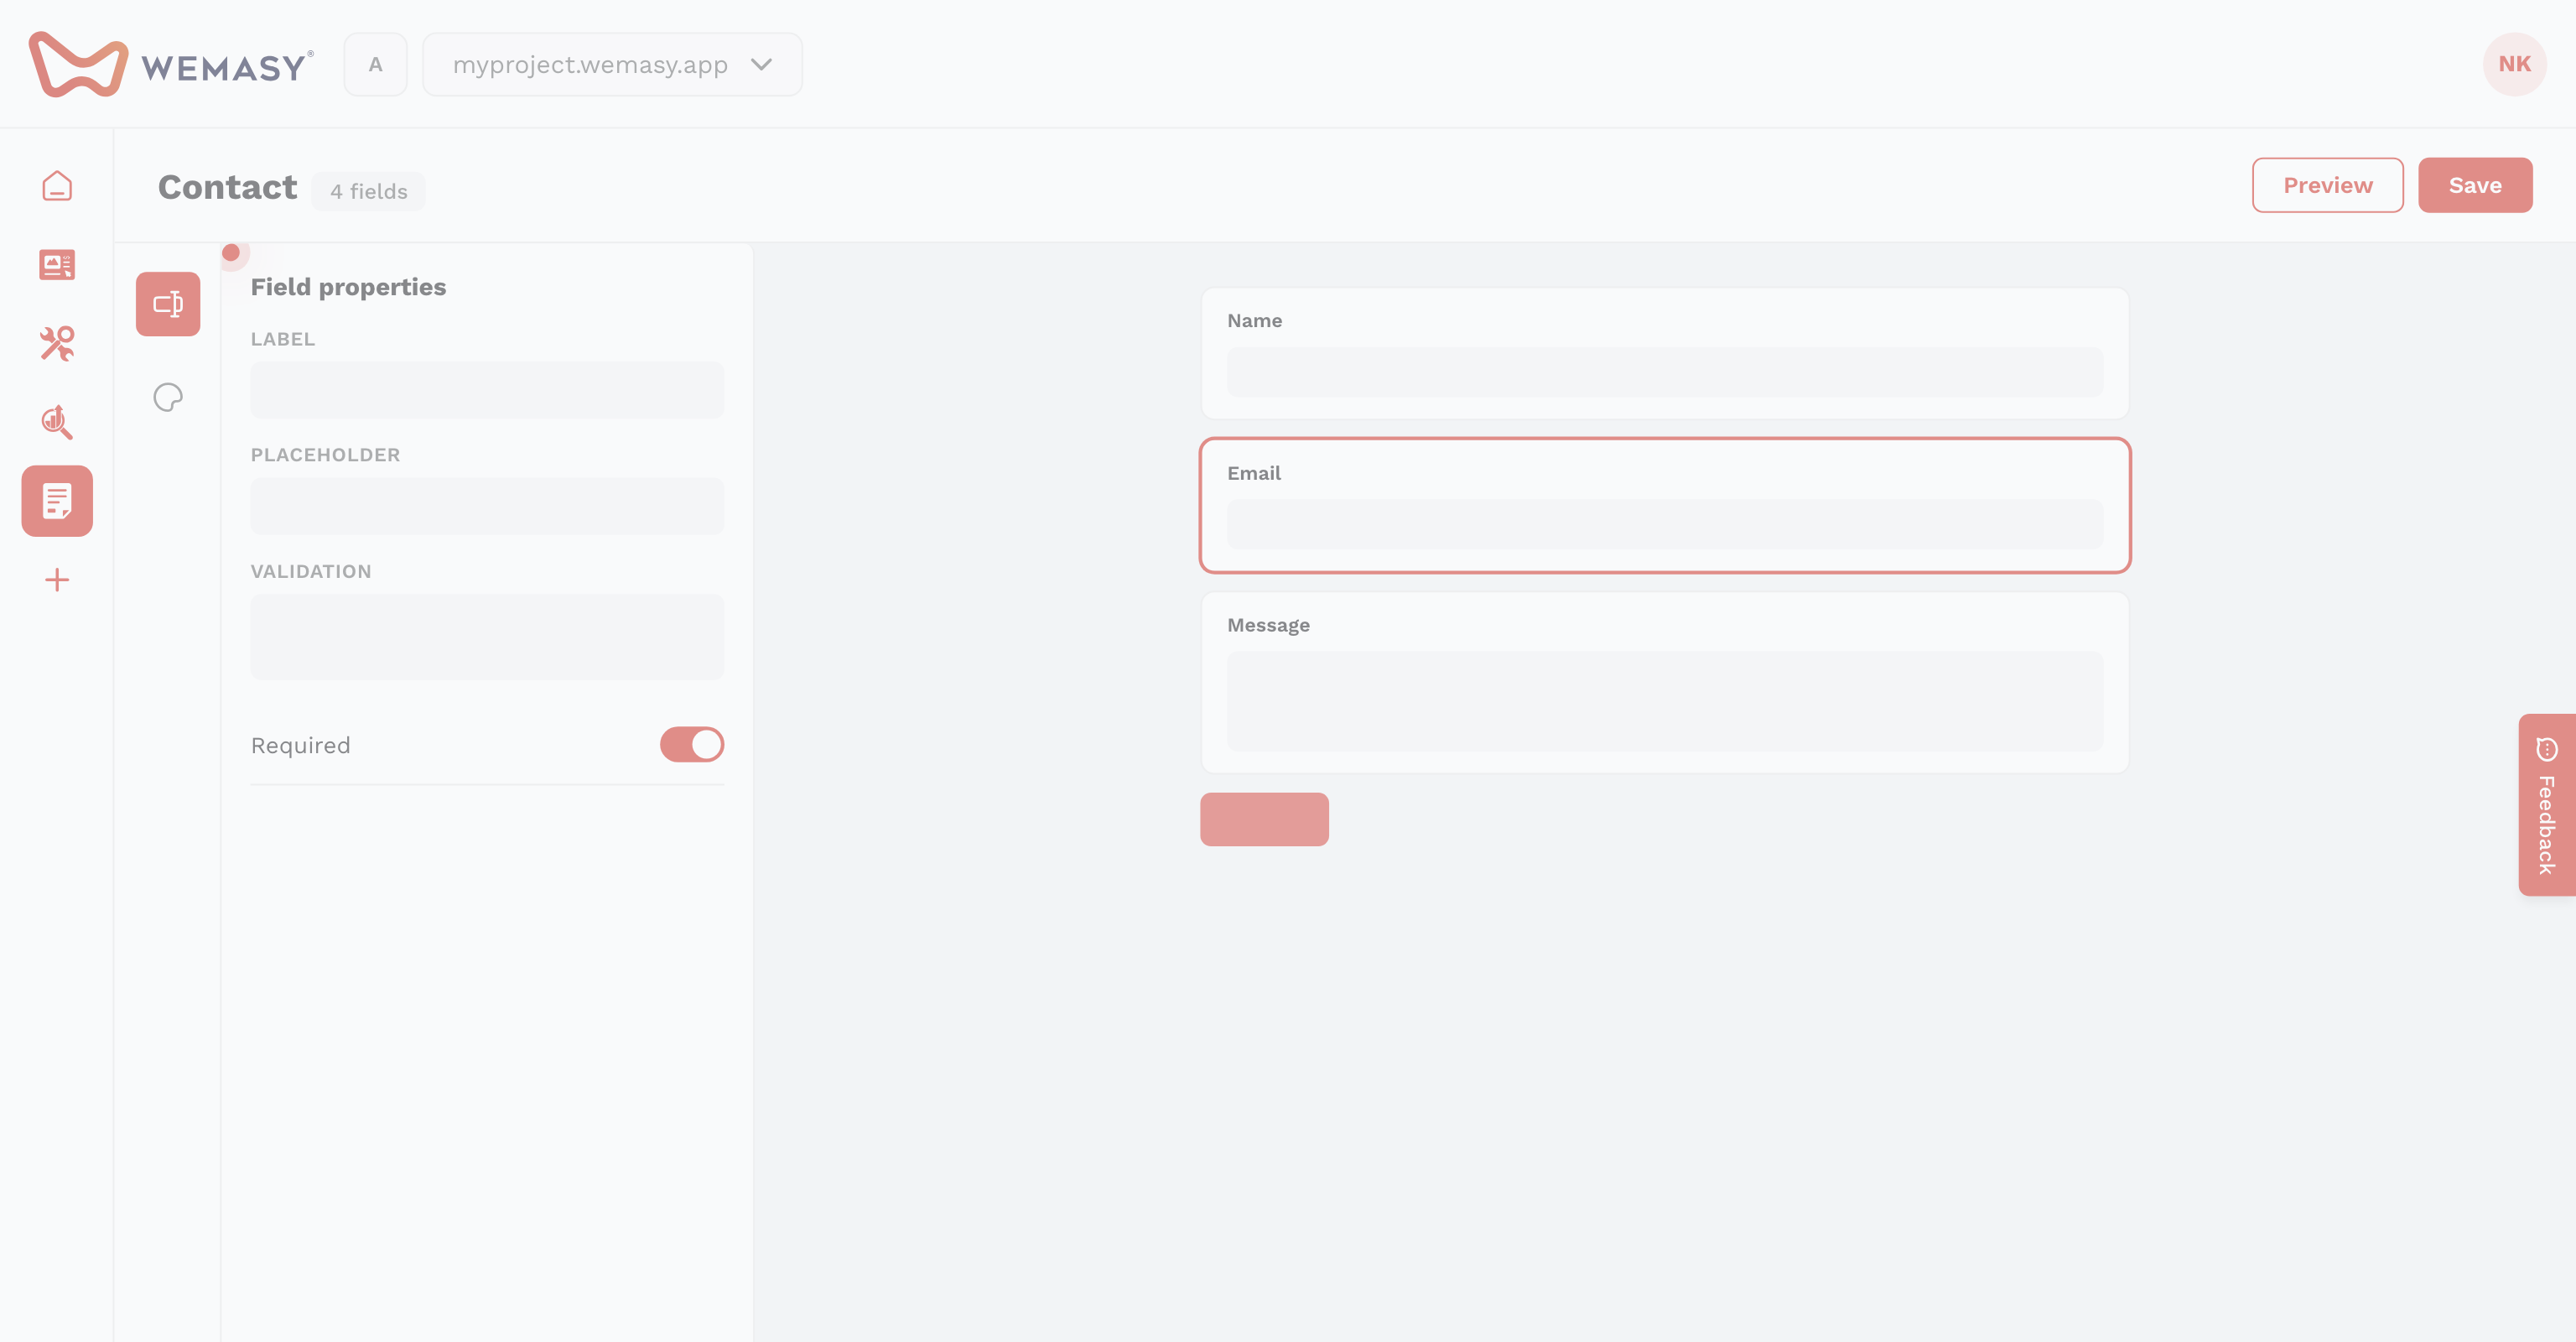This screenshot has height=1342, width=2576.
Task: Select the Name field card
Action: click(1665, 354)
